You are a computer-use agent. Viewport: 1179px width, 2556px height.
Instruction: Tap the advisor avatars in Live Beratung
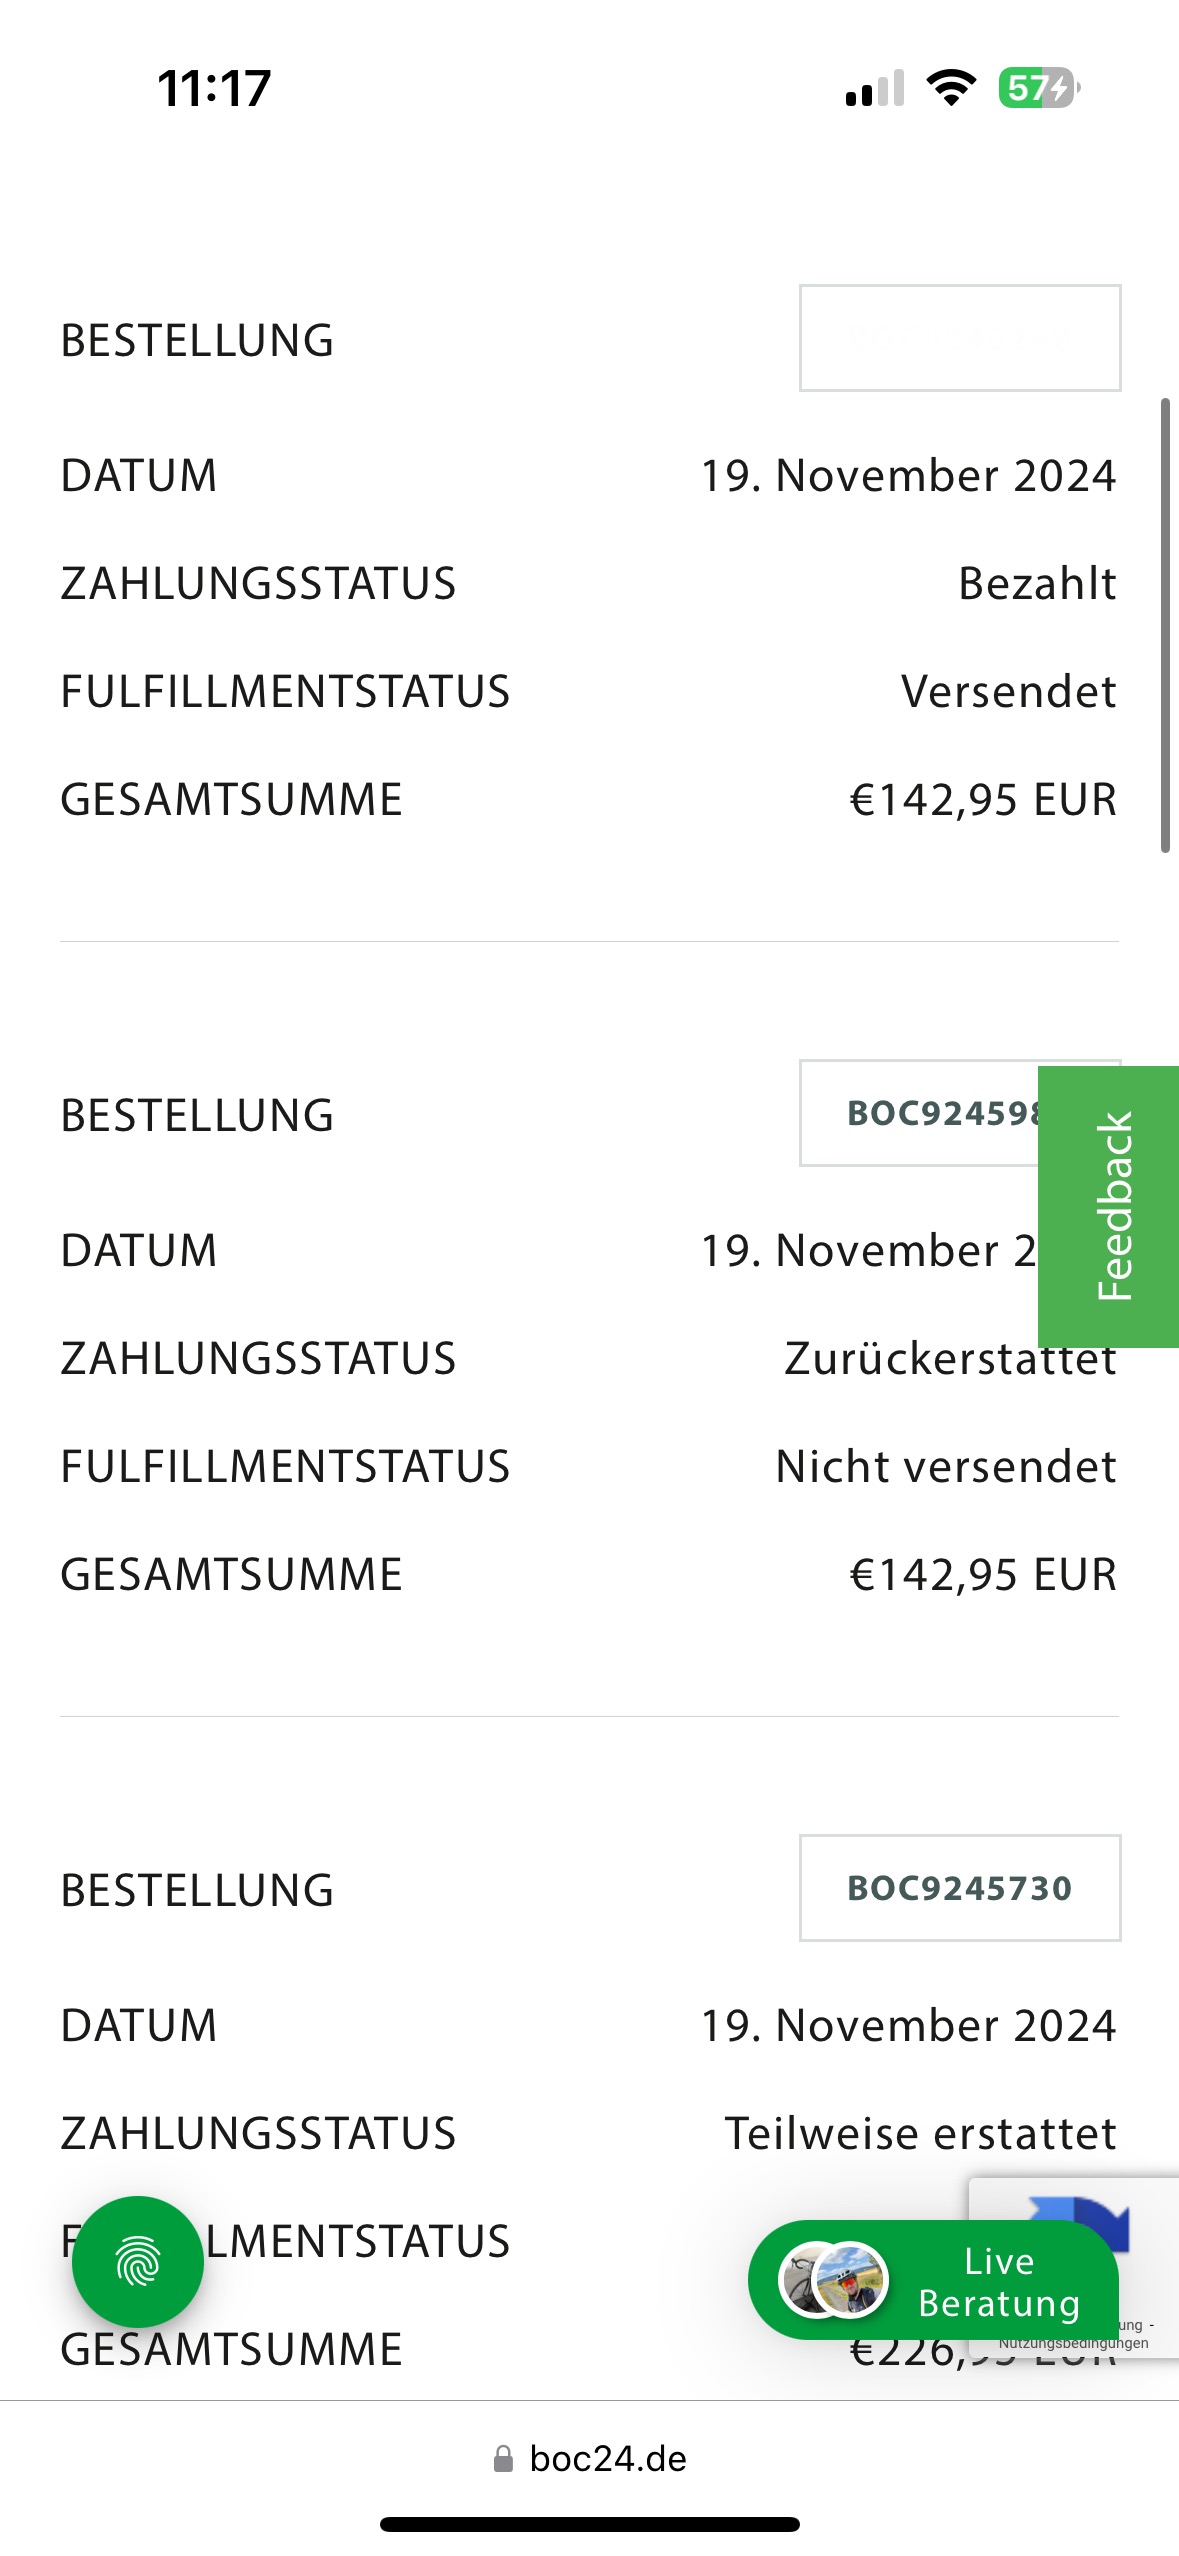[834, 2280]
